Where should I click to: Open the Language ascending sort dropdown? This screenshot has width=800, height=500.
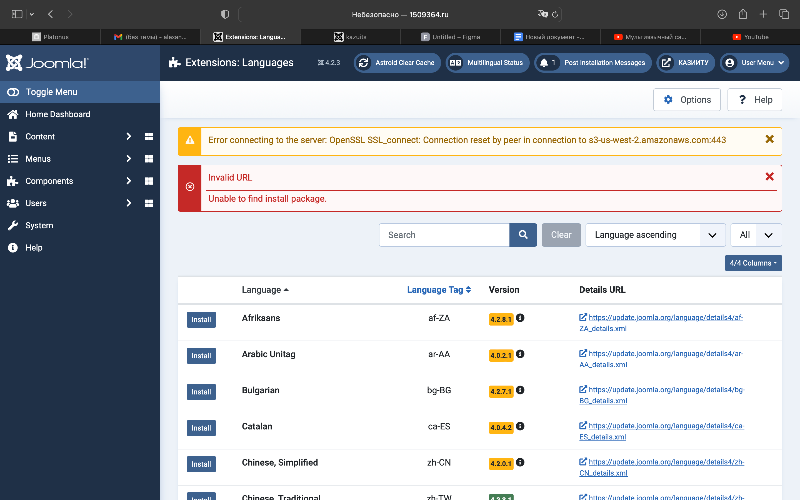pos(656,235)
